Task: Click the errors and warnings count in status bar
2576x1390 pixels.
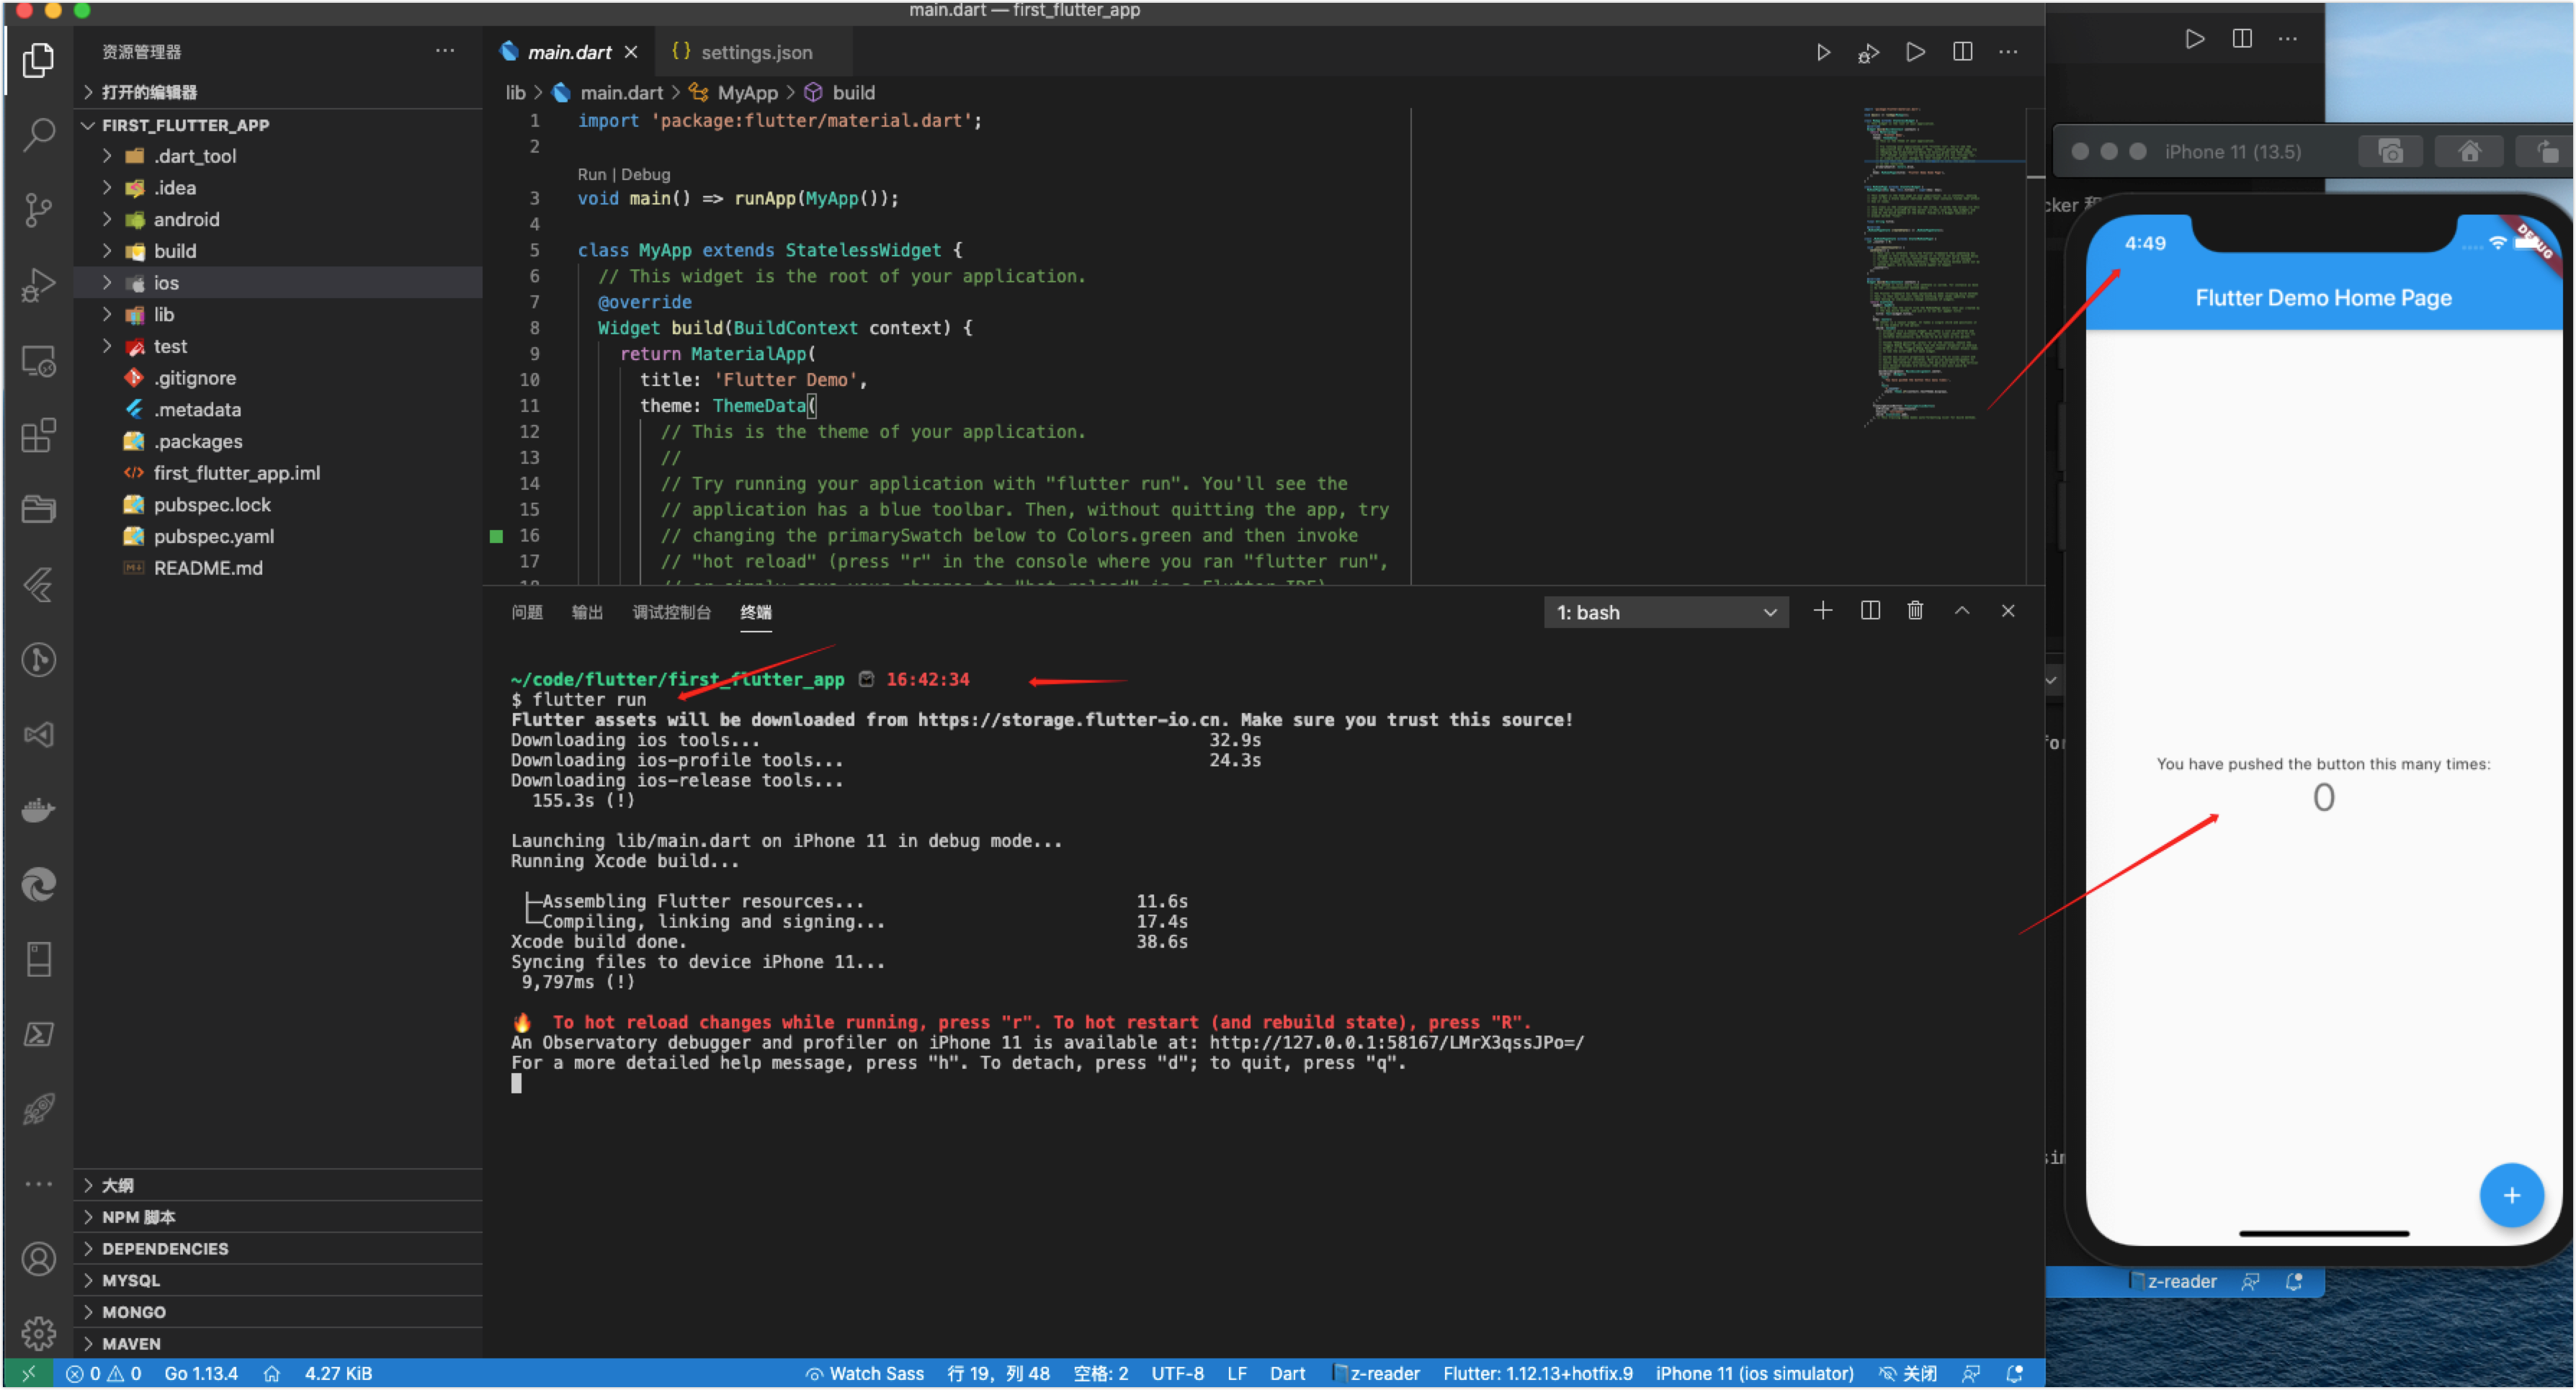Action: pyautogui.click(x=103, y=1374)
